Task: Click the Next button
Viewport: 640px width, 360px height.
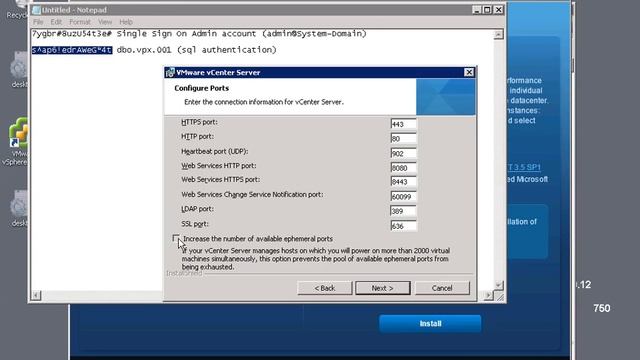Action: click(382, 288)
